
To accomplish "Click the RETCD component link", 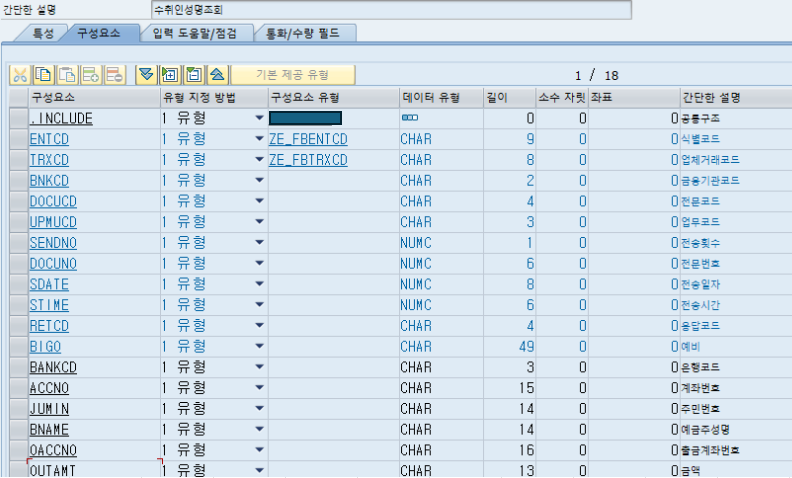I will (49, 325).
